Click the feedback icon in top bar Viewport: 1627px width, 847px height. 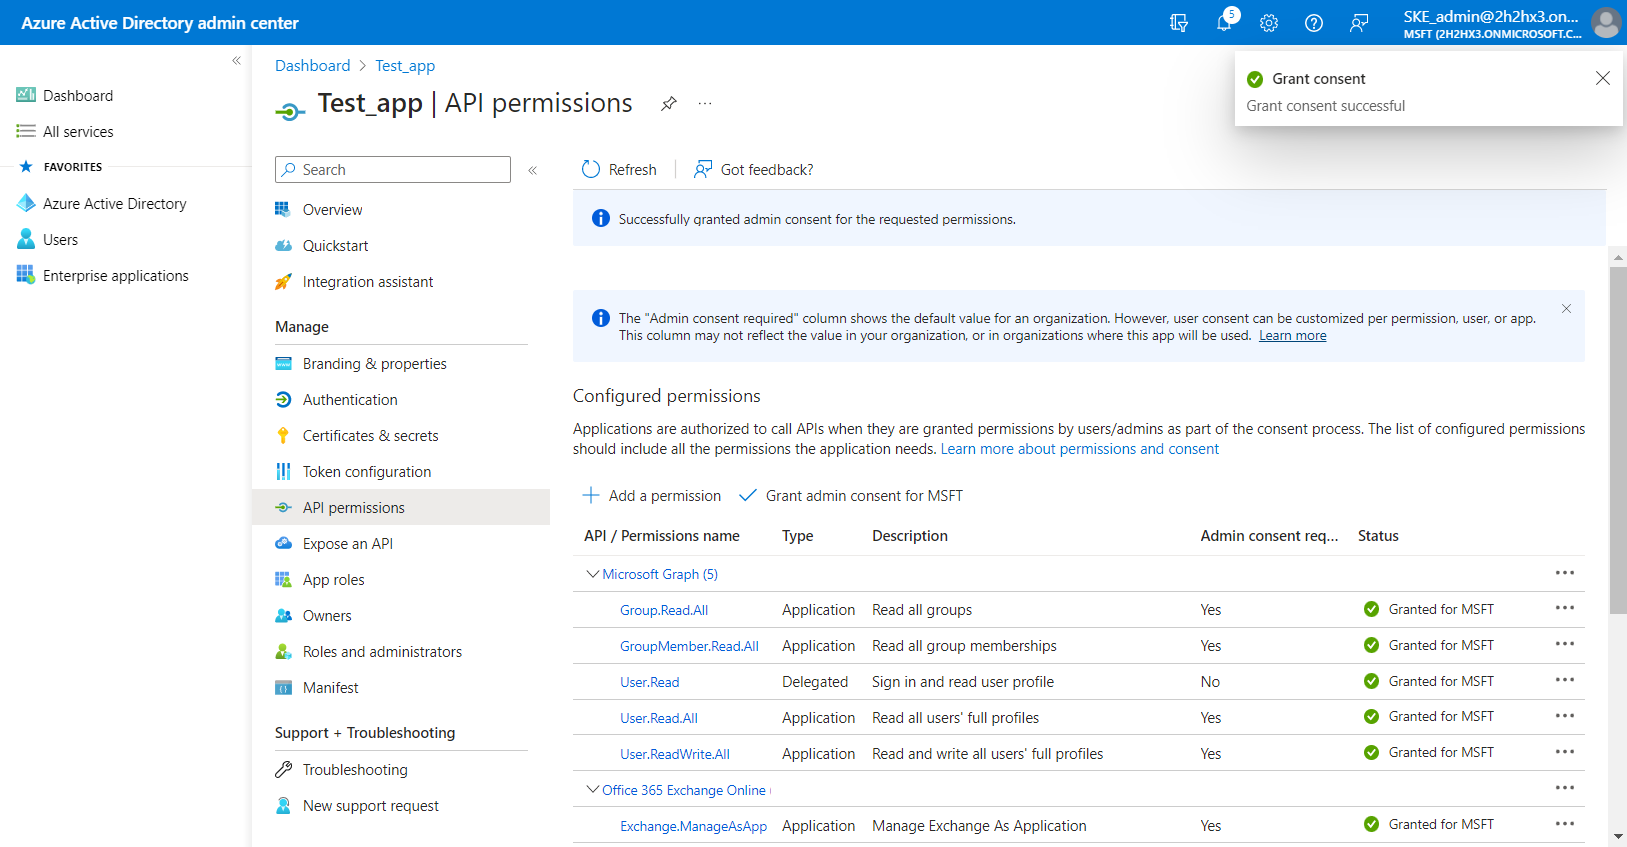click(x=1359, y=23)
